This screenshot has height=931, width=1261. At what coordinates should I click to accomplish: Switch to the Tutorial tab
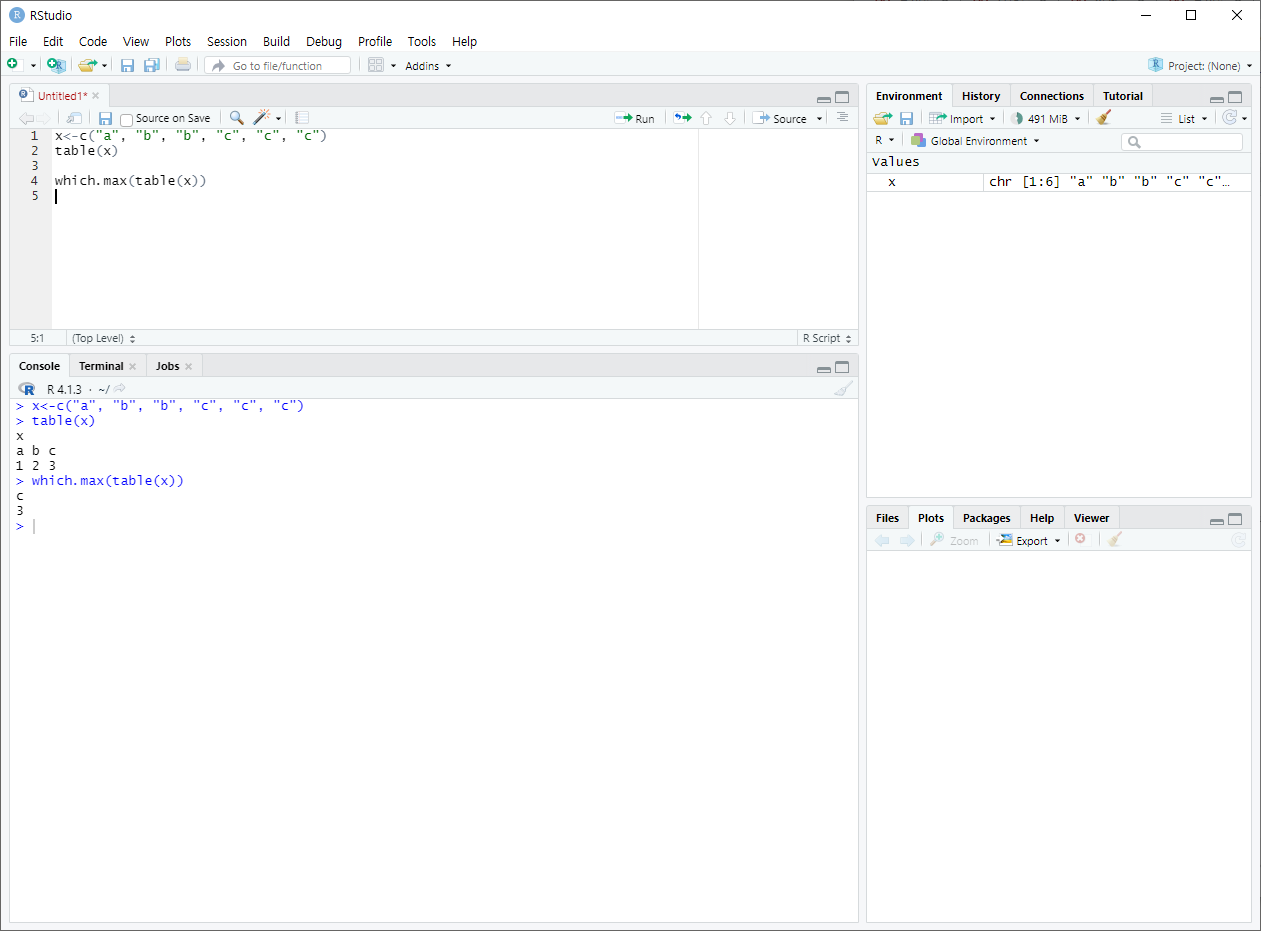(1123, 96)
